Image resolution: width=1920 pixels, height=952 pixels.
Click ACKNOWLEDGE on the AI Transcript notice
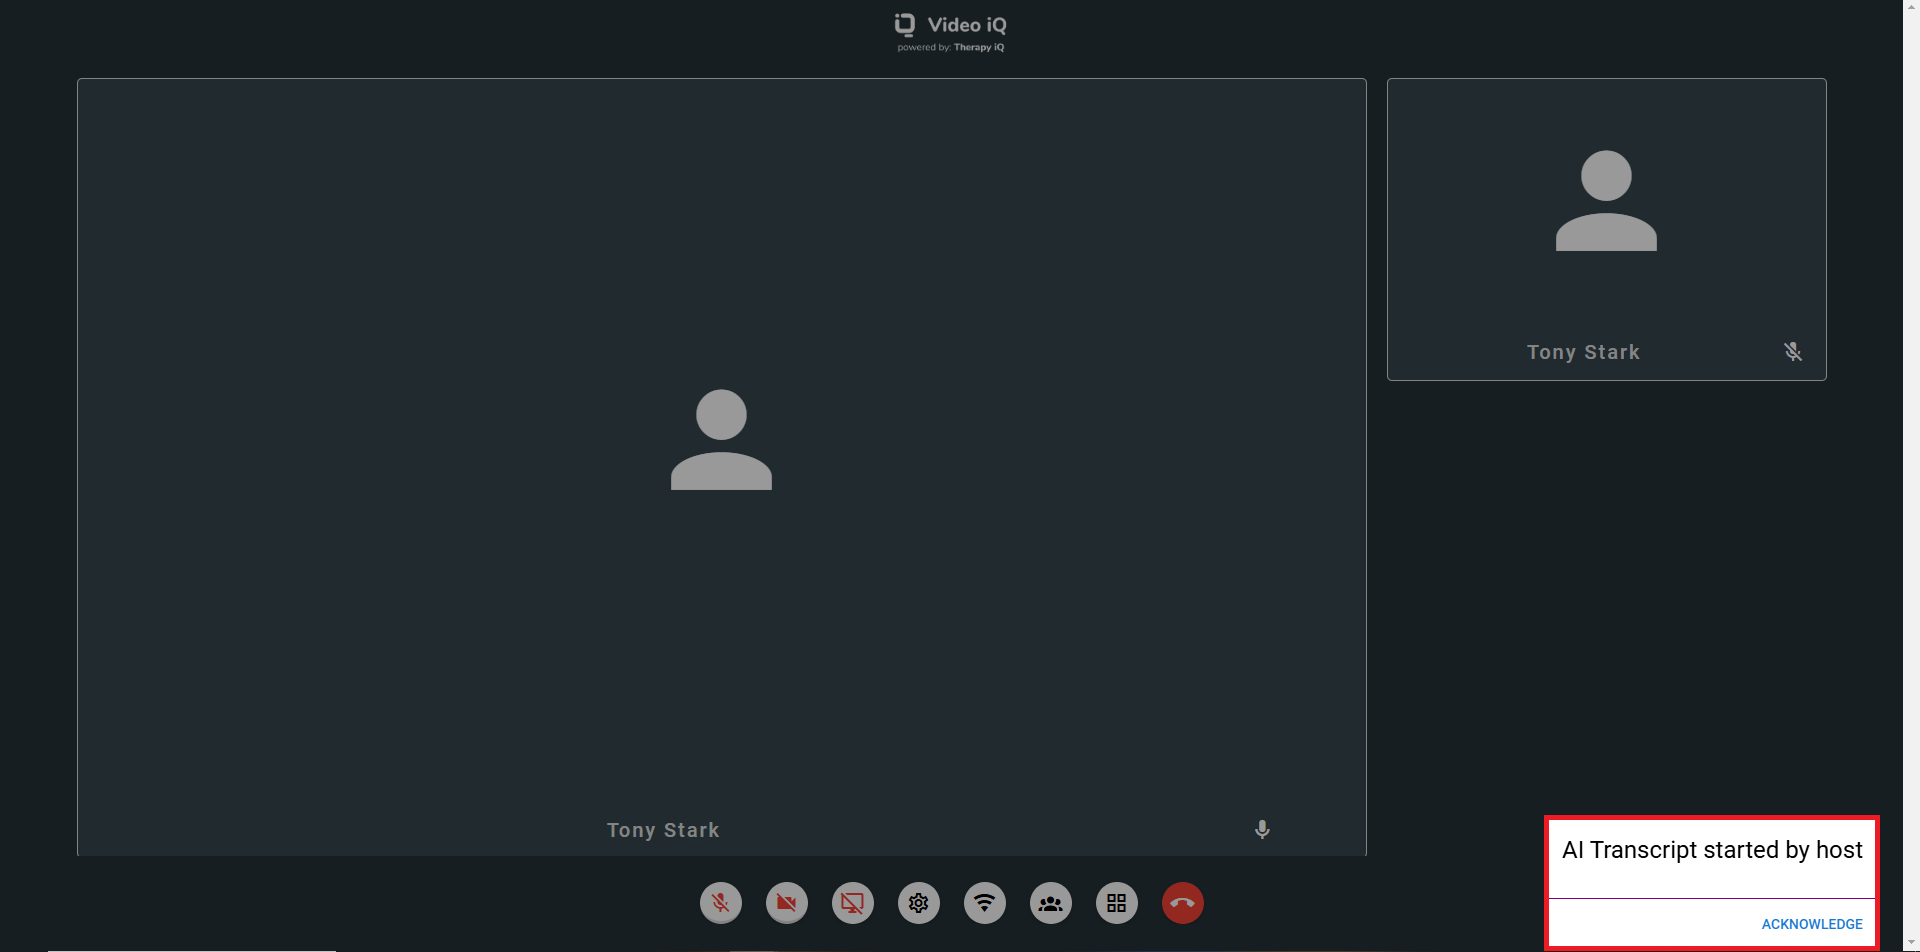coord(1812,924)
